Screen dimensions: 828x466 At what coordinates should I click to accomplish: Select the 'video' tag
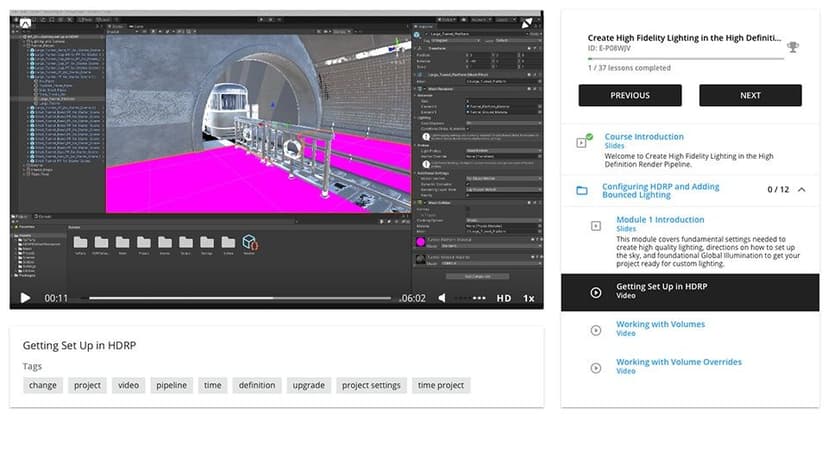coord(128,385)
